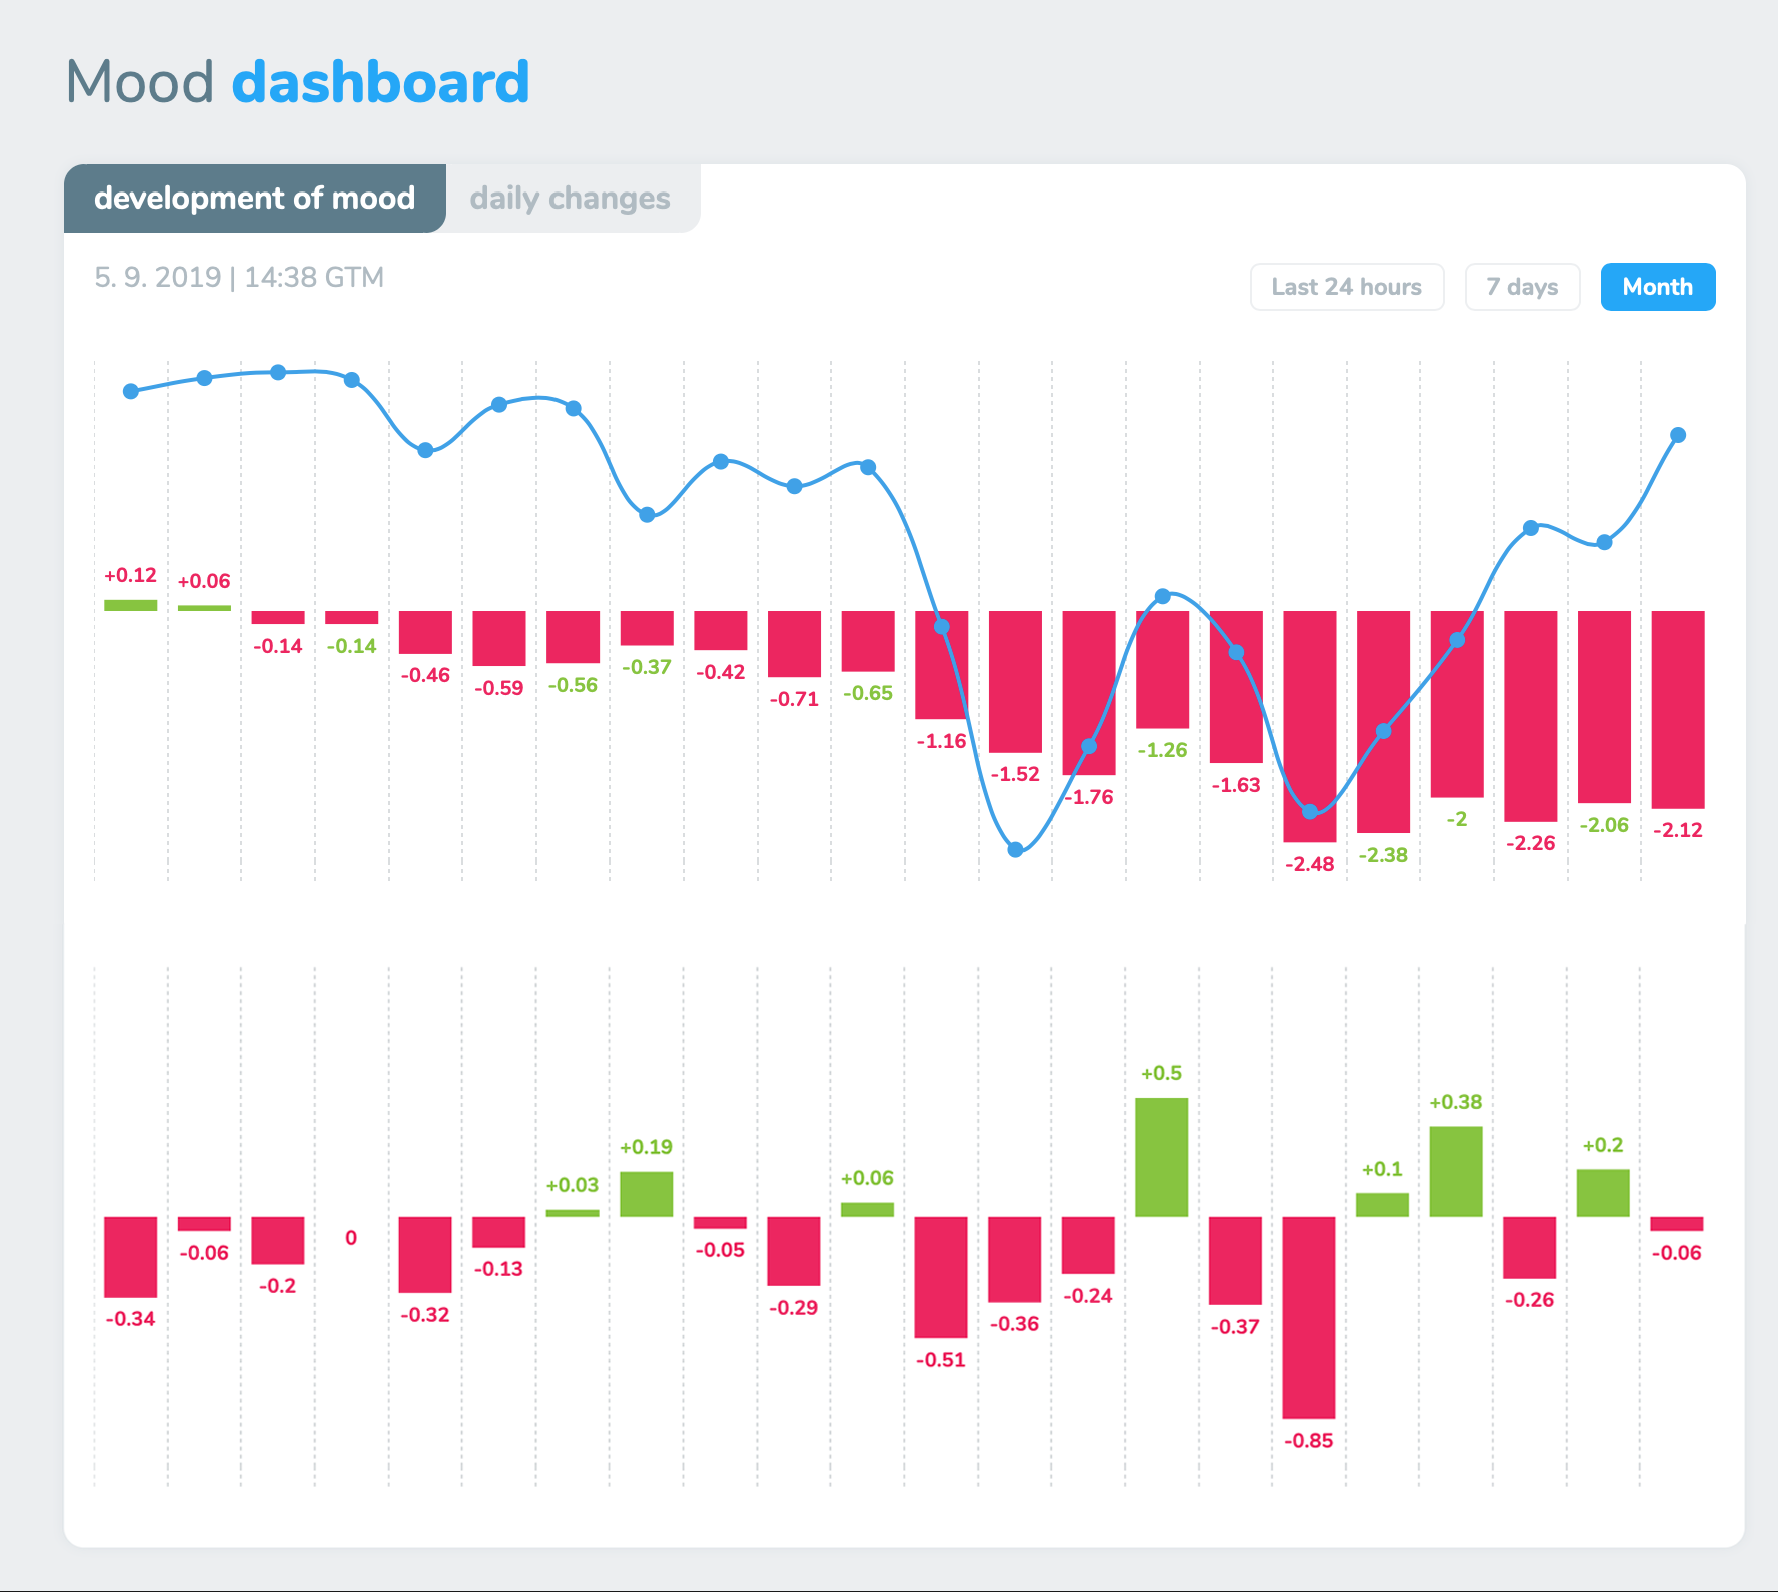This screenshot has width=1778, height=1592.
Task: Click the "Last 24 hours" range button
Action: (1346, 287)
